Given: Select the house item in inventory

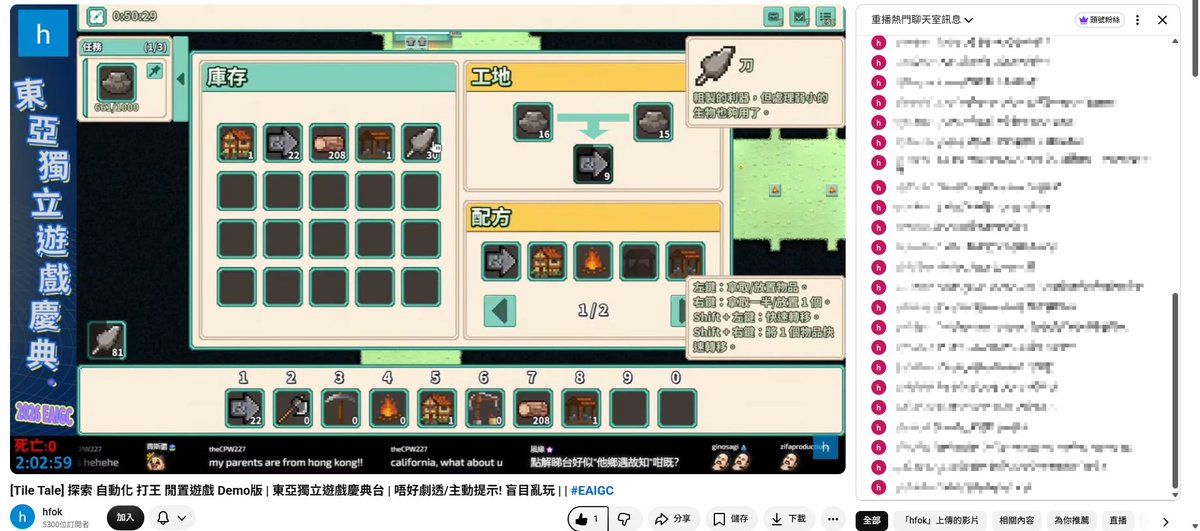Looking at the screenshot, I should click(237, 143).
